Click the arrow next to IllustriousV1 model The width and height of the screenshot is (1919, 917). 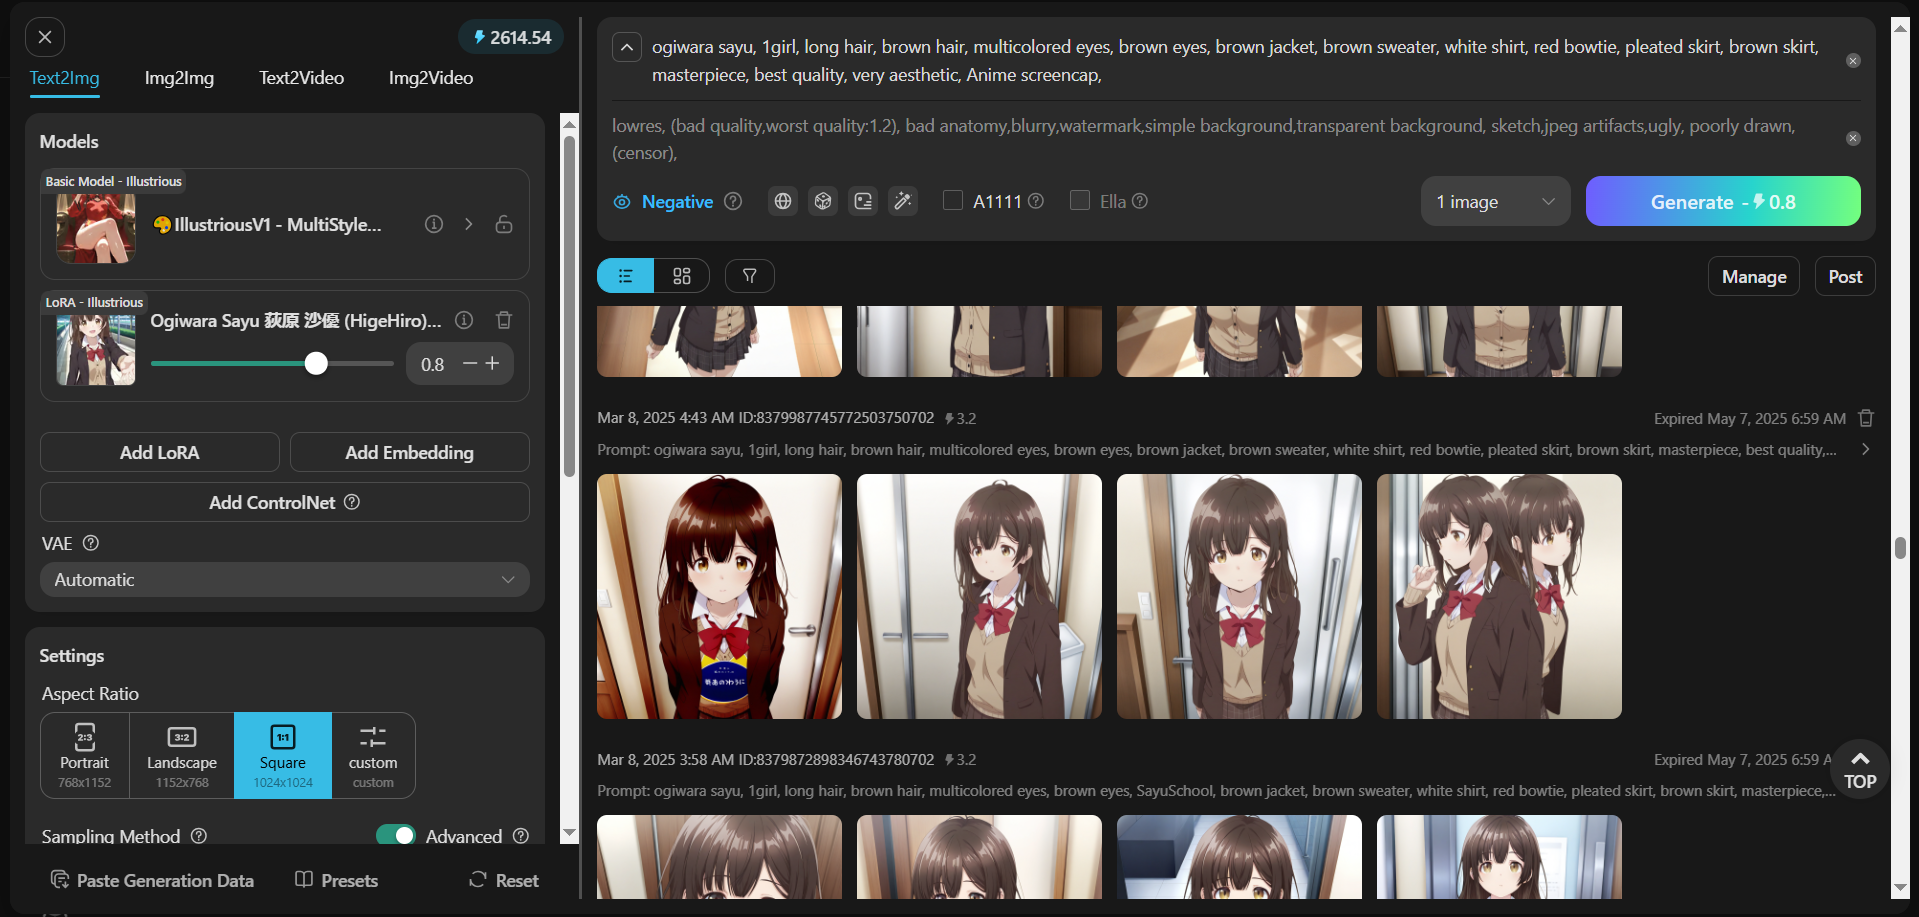(468, 224)
